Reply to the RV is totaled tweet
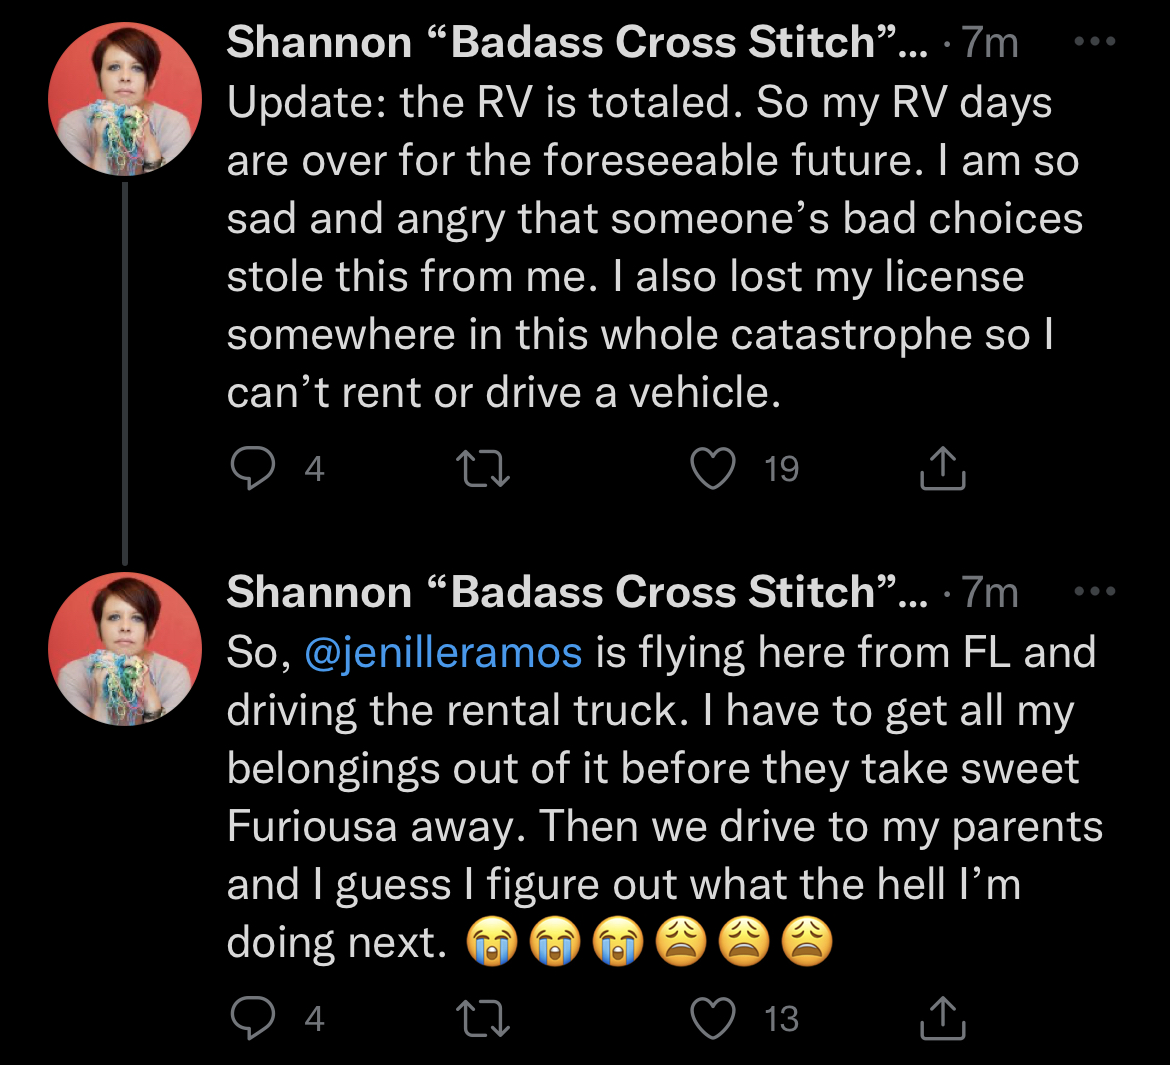Viewport: 1170px width, 1065px height. (x=252, y=468)
